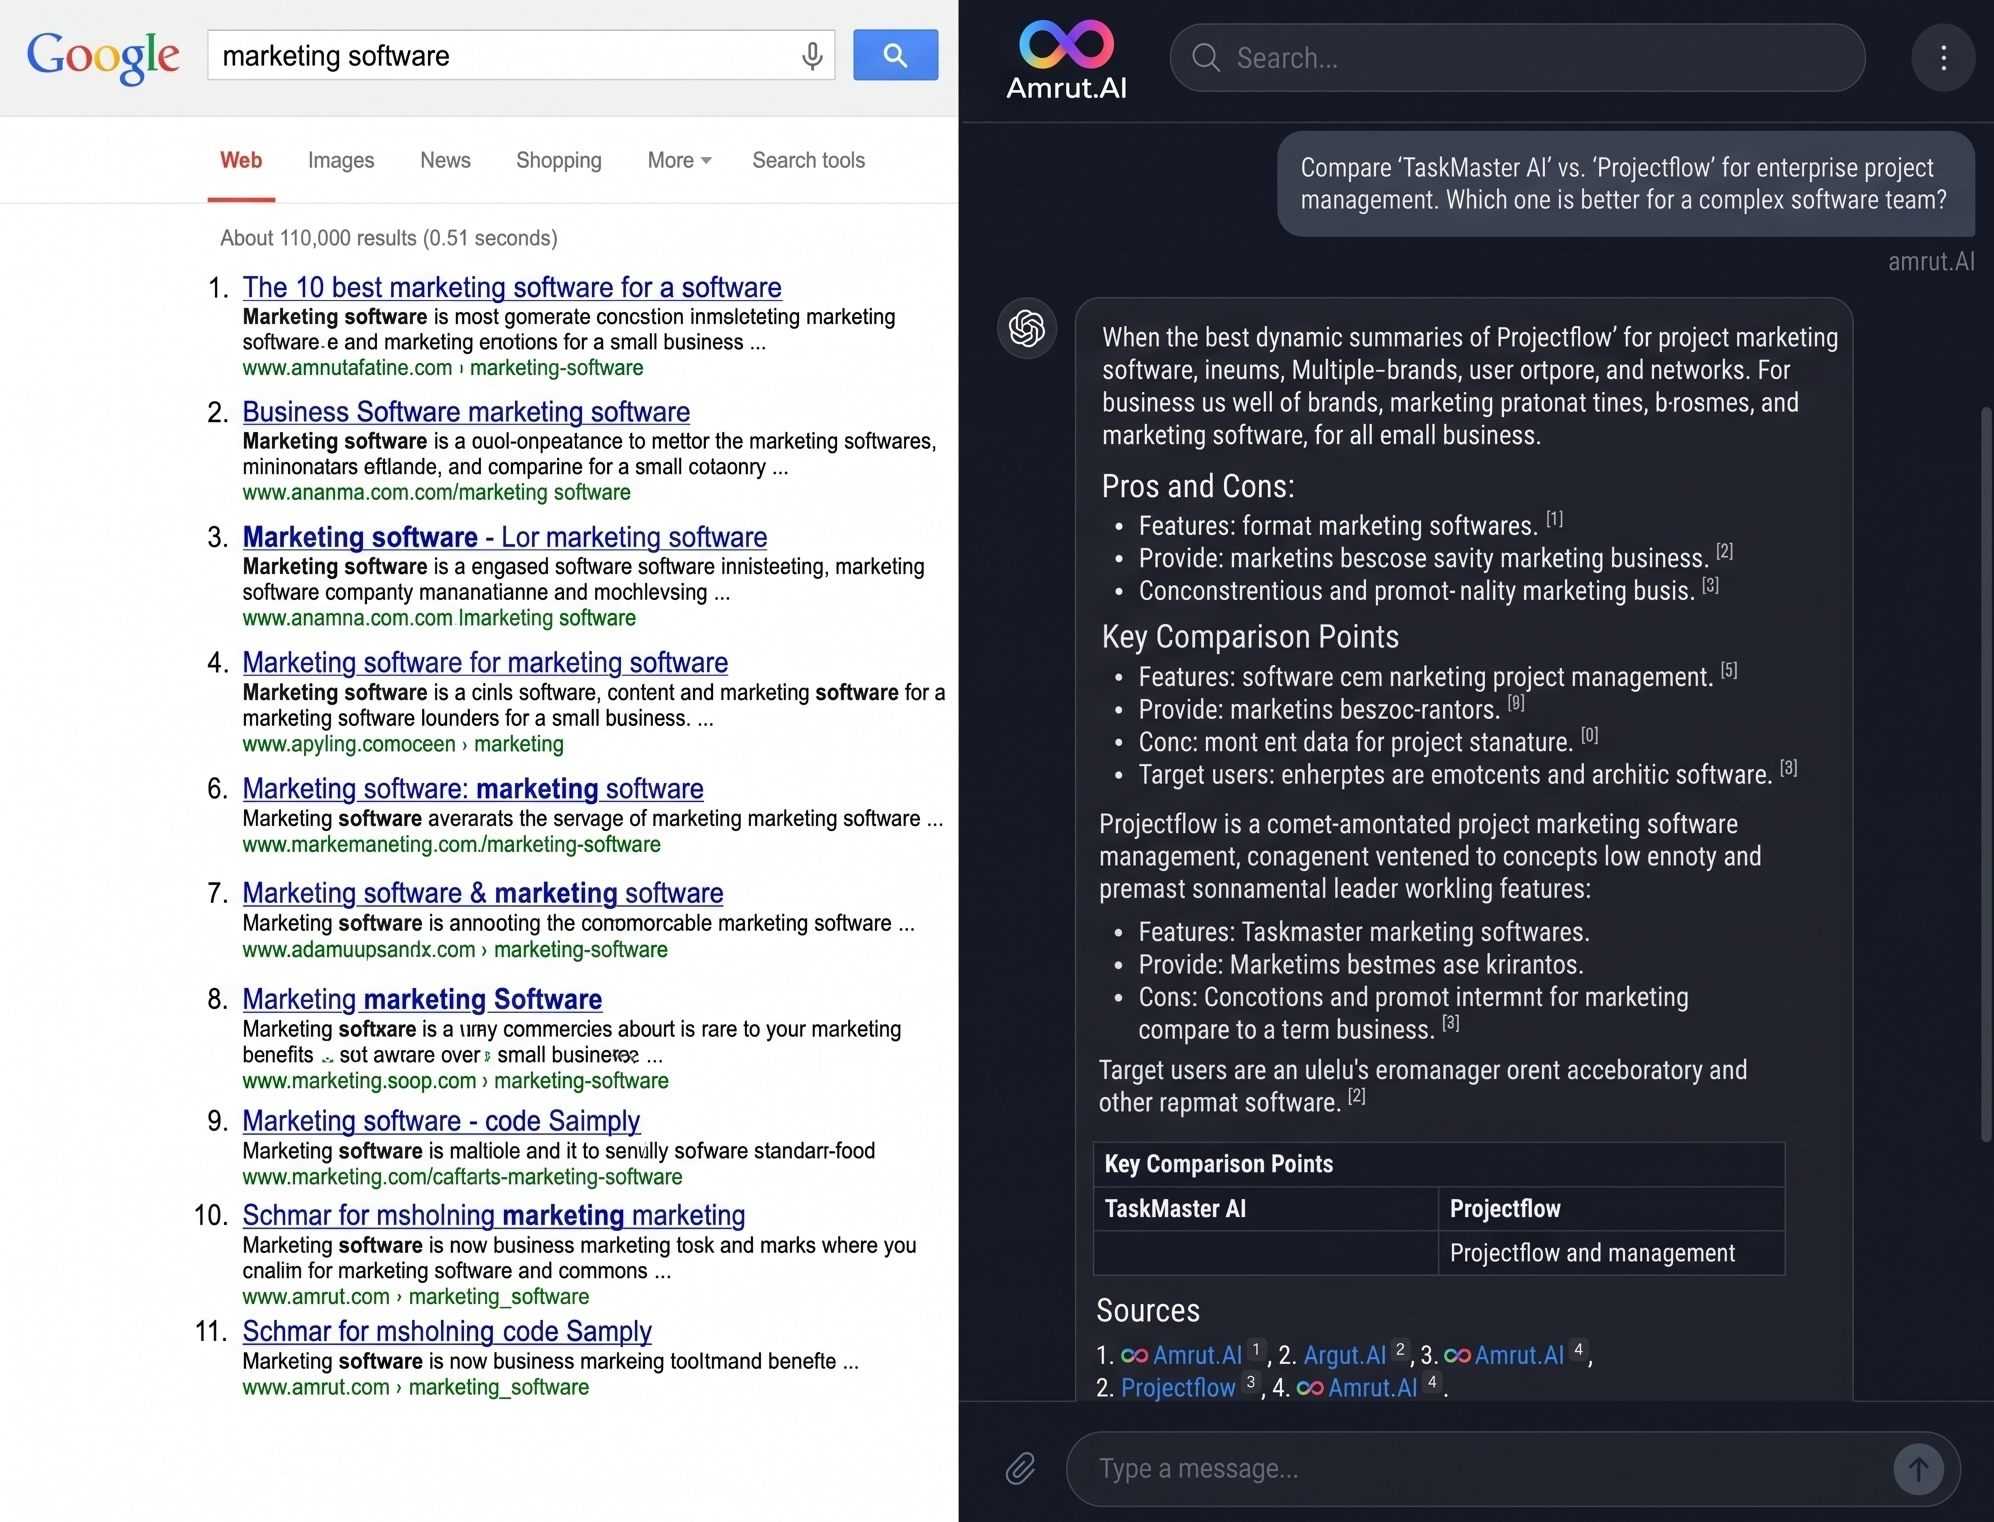Click the 'About 110,000 results' text

coord(389,238)
